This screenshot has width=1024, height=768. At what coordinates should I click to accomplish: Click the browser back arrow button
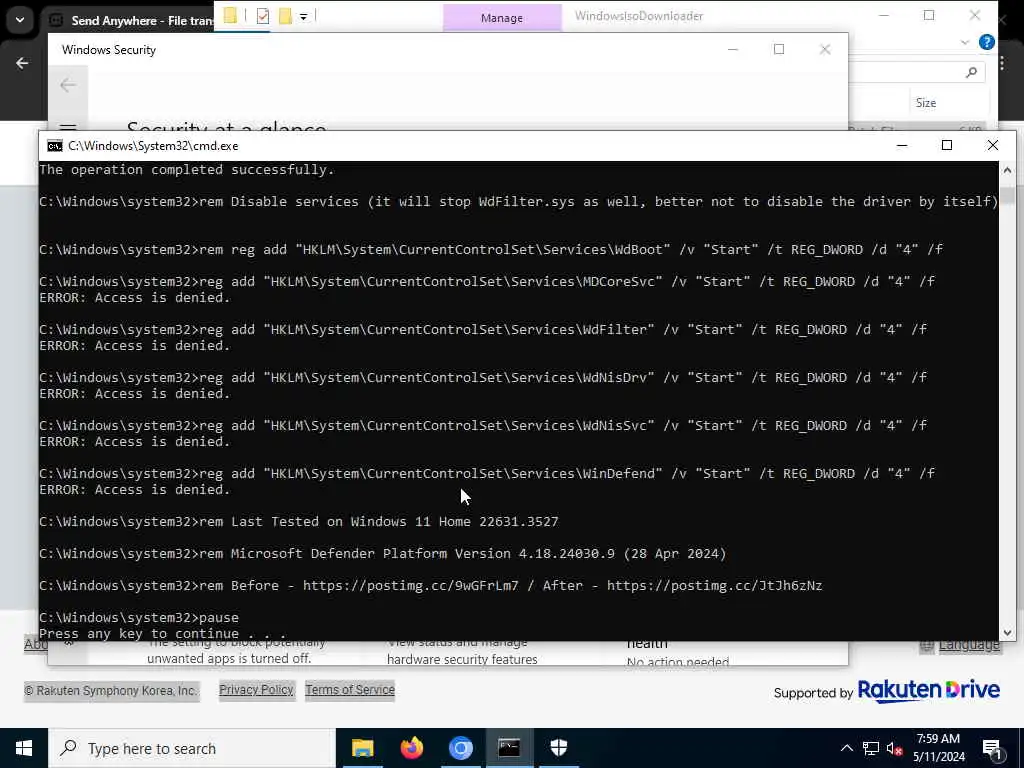[x=22, y=63]
